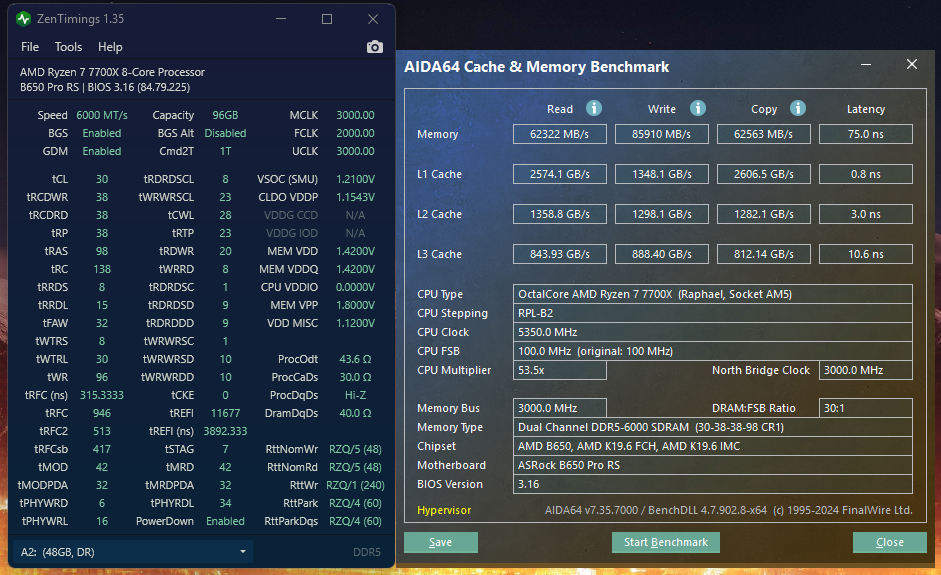Image resolution: width=941 pixels, height=575 pixels.
Task: Minimize the ZenTimings window
Action: coord(281,19)
